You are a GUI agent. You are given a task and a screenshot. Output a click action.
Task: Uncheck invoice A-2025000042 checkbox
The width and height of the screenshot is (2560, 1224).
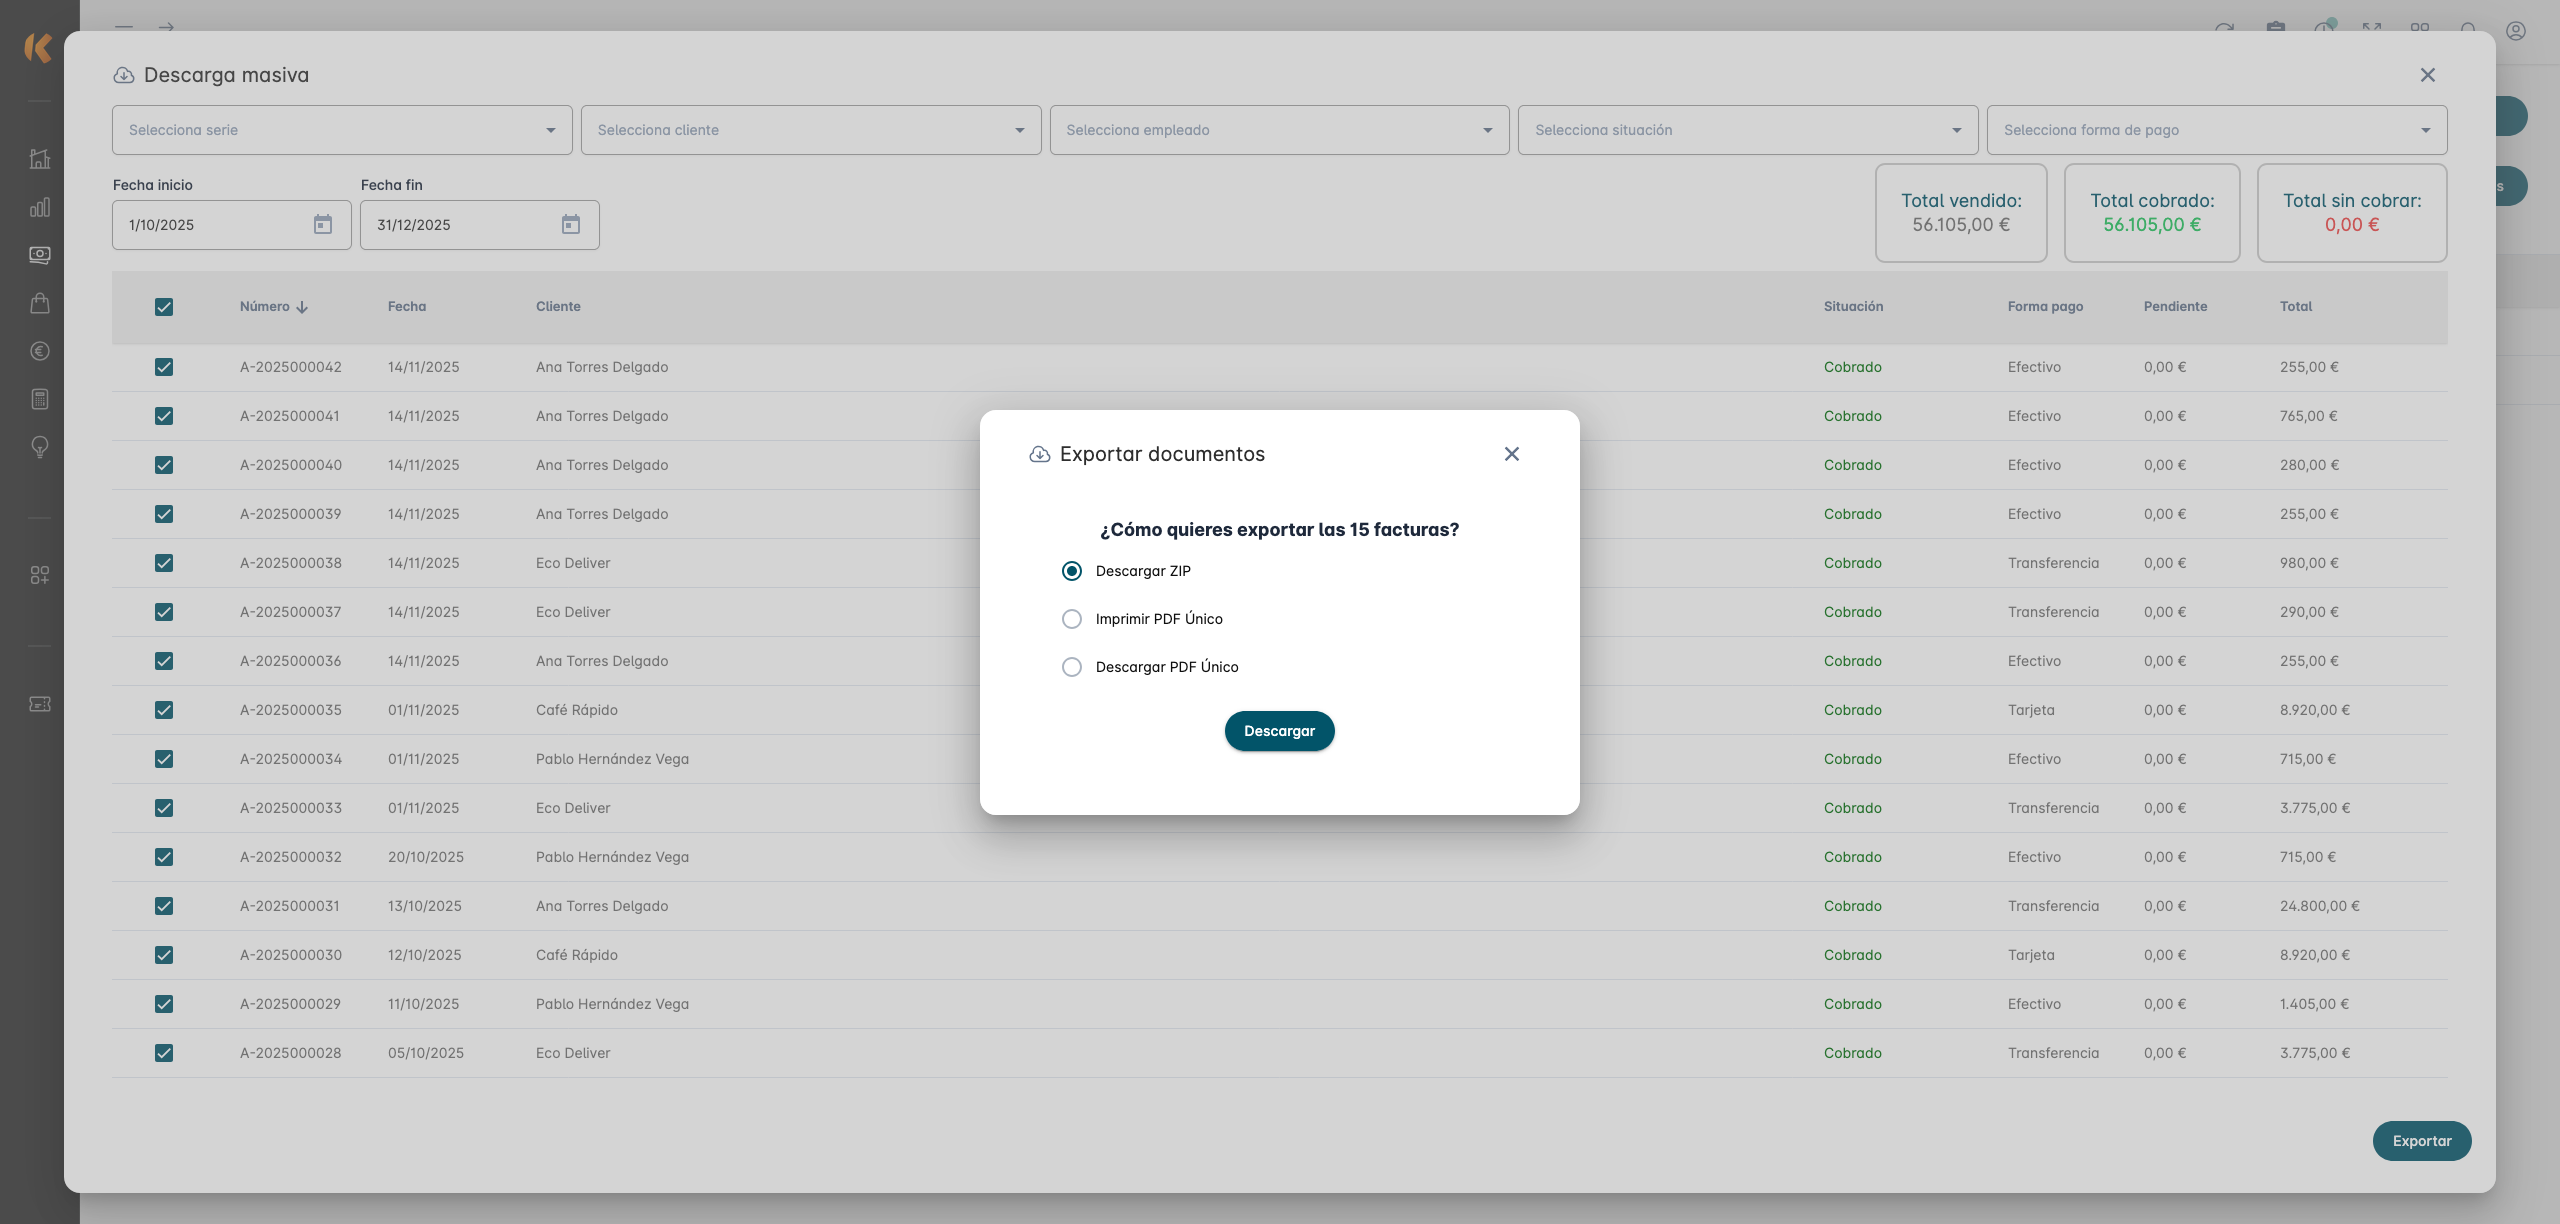164,367
